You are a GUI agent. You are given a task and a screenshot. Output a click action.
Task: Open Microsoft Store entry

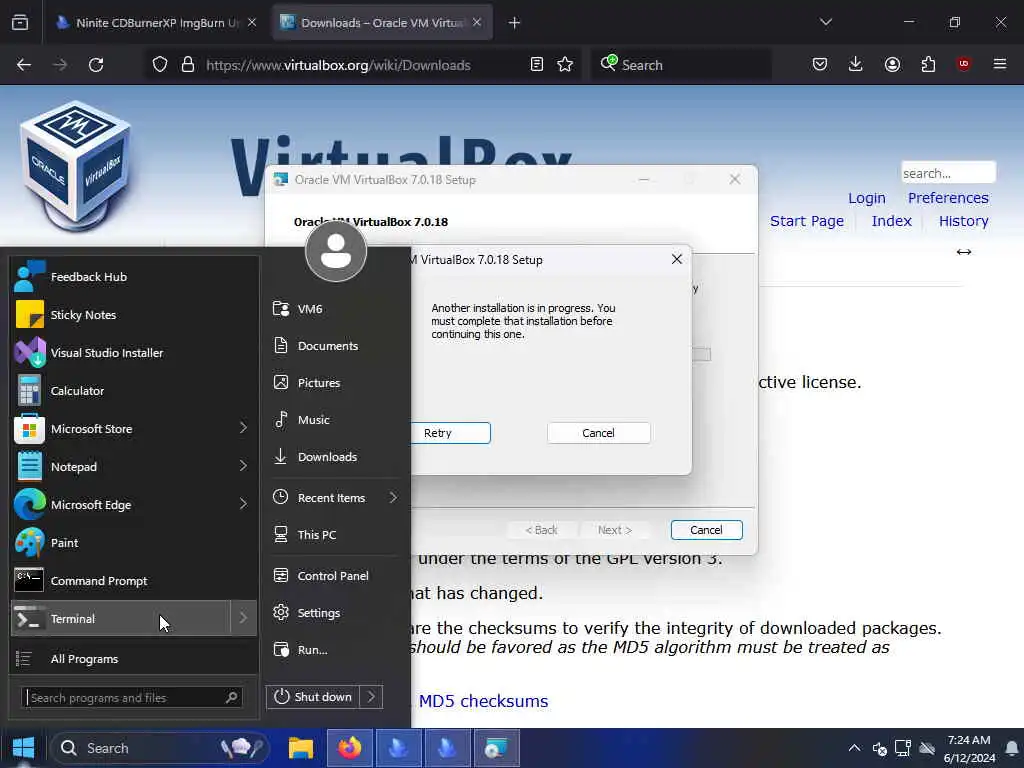[121, 429]
